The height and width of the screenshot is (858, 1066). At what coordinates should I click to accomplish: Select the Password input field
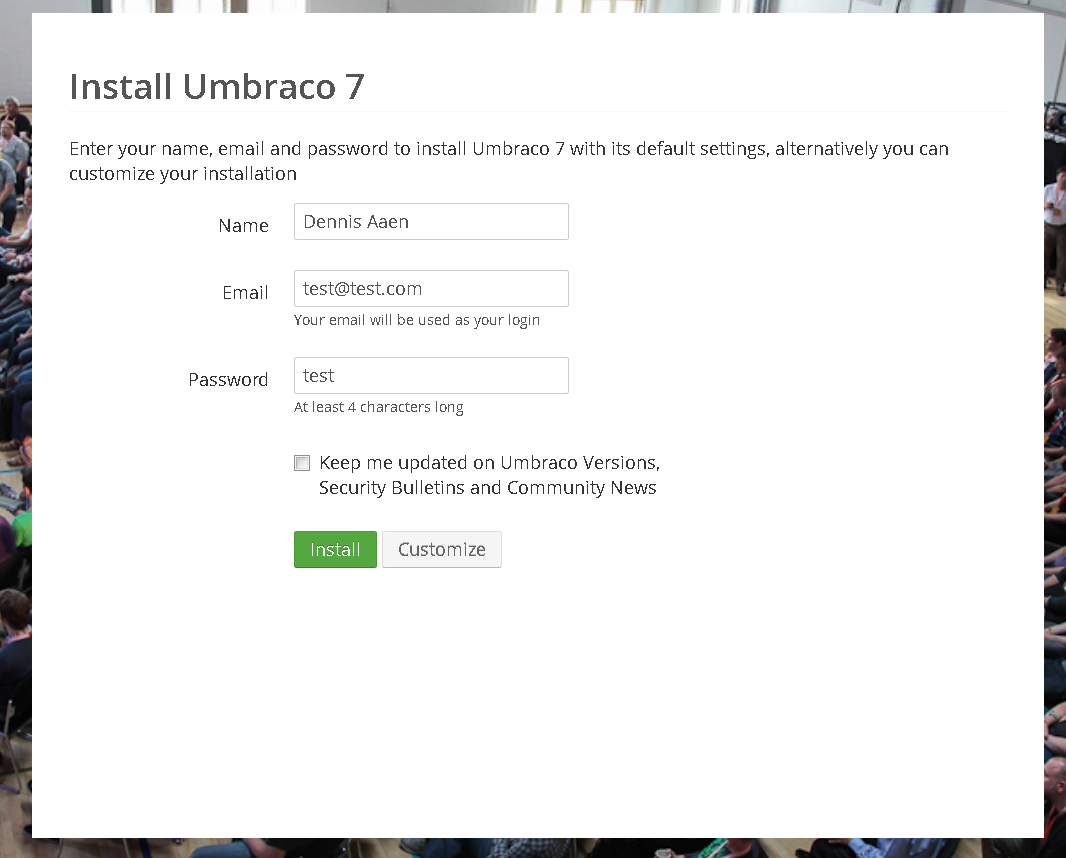tap(431, 375)
